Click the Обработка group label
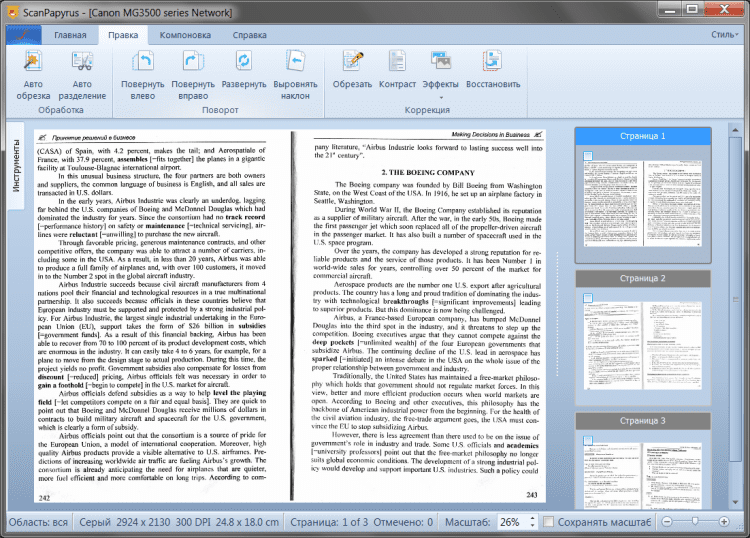The height and width of the screenshot is (538, 750). click(x=61, y=110)
